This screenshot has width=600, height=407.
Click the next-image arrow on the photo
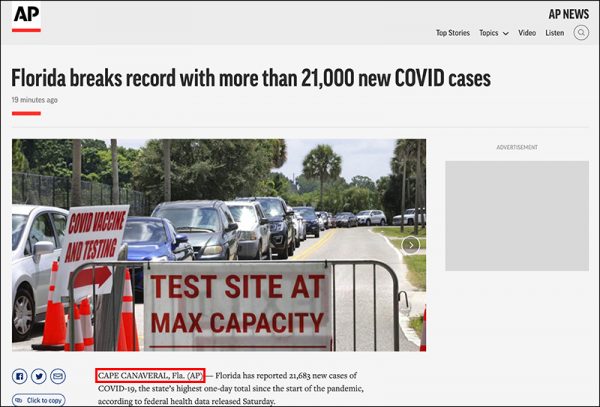(x=410, y=244)
